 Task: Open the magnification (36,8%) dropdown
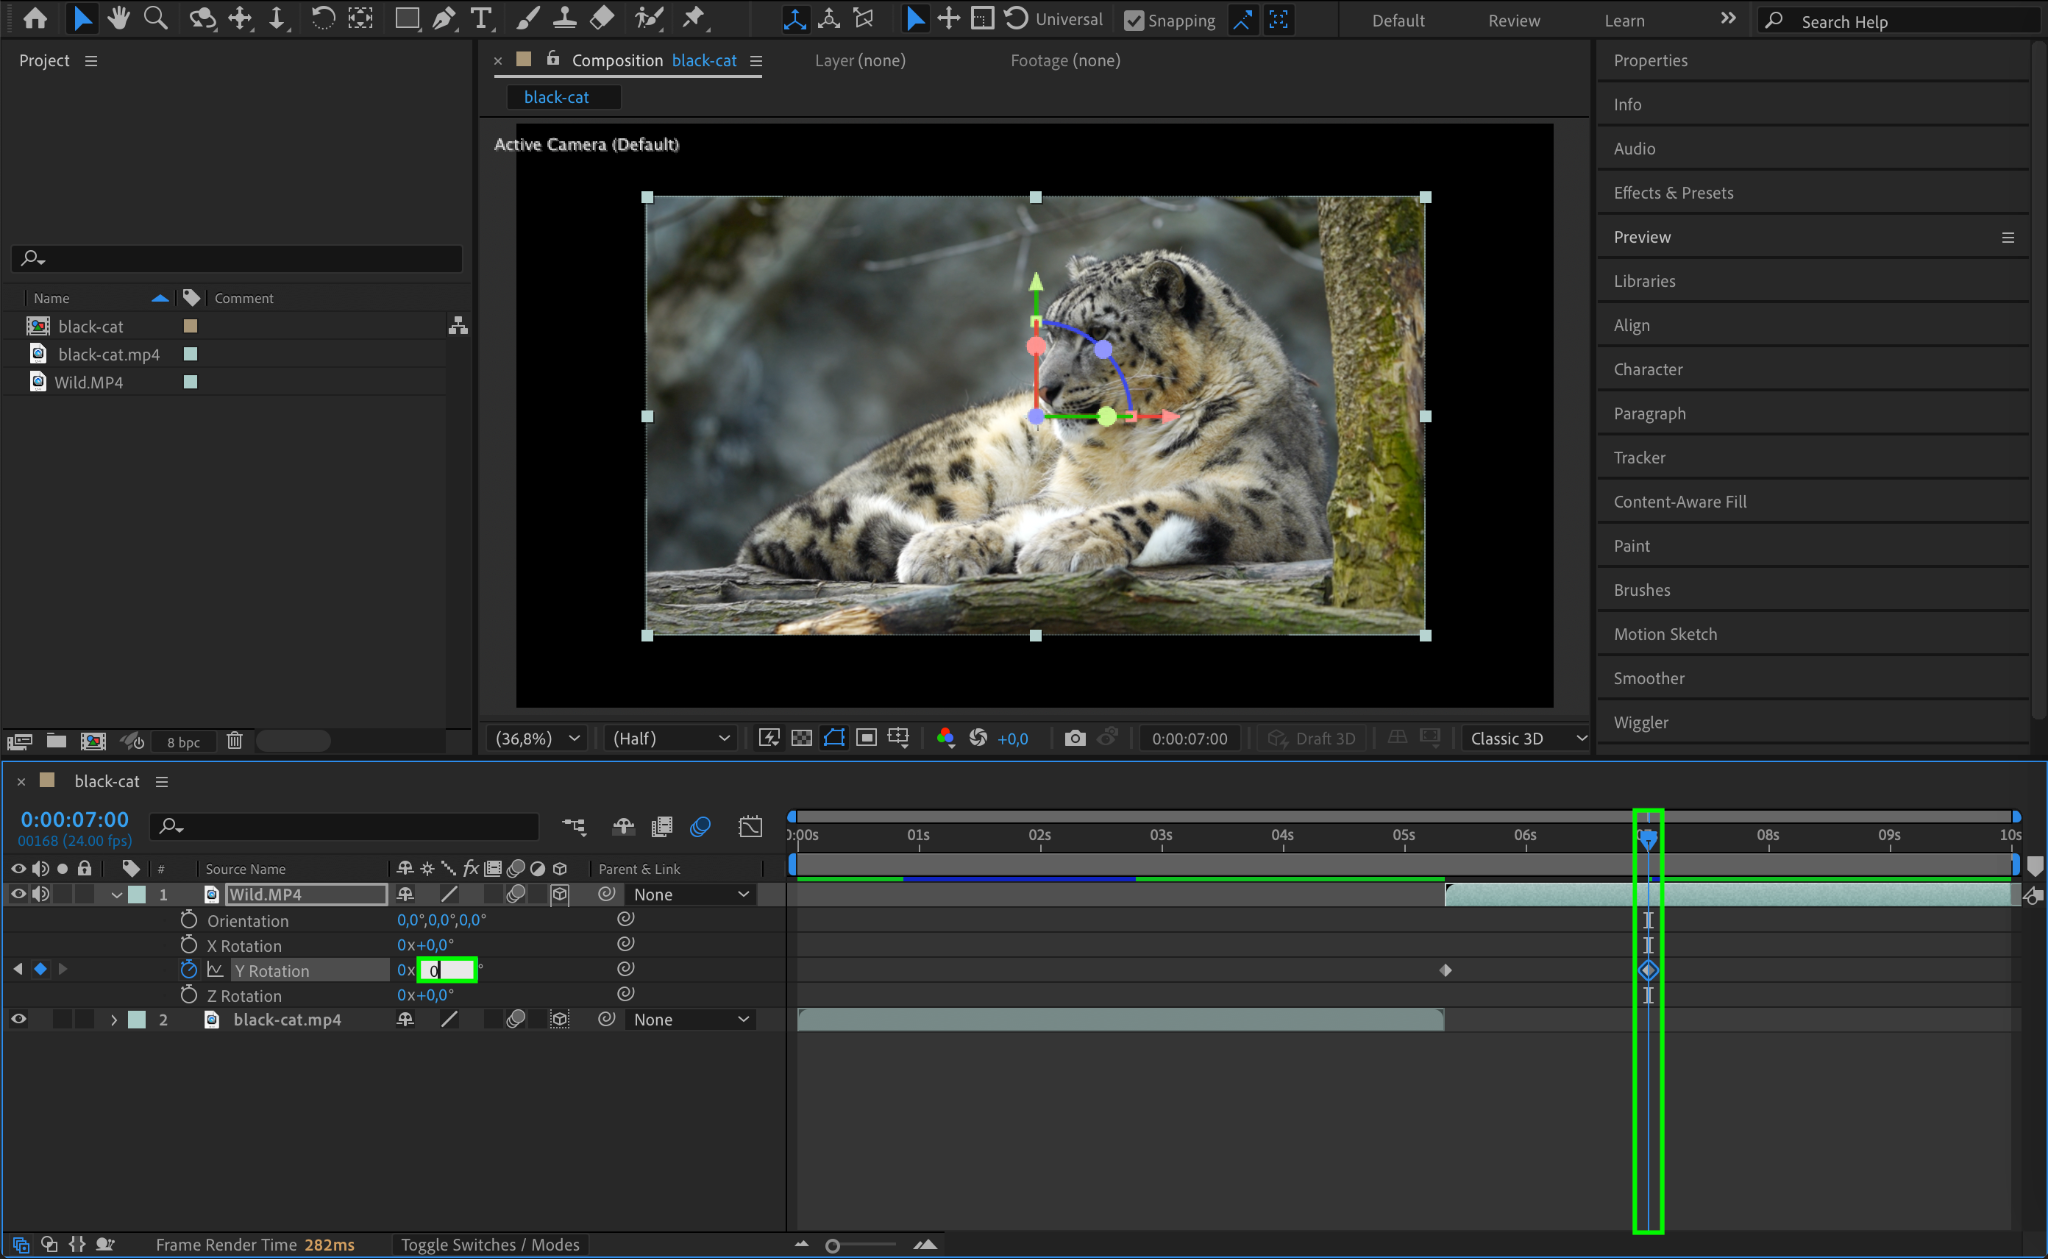538,738
